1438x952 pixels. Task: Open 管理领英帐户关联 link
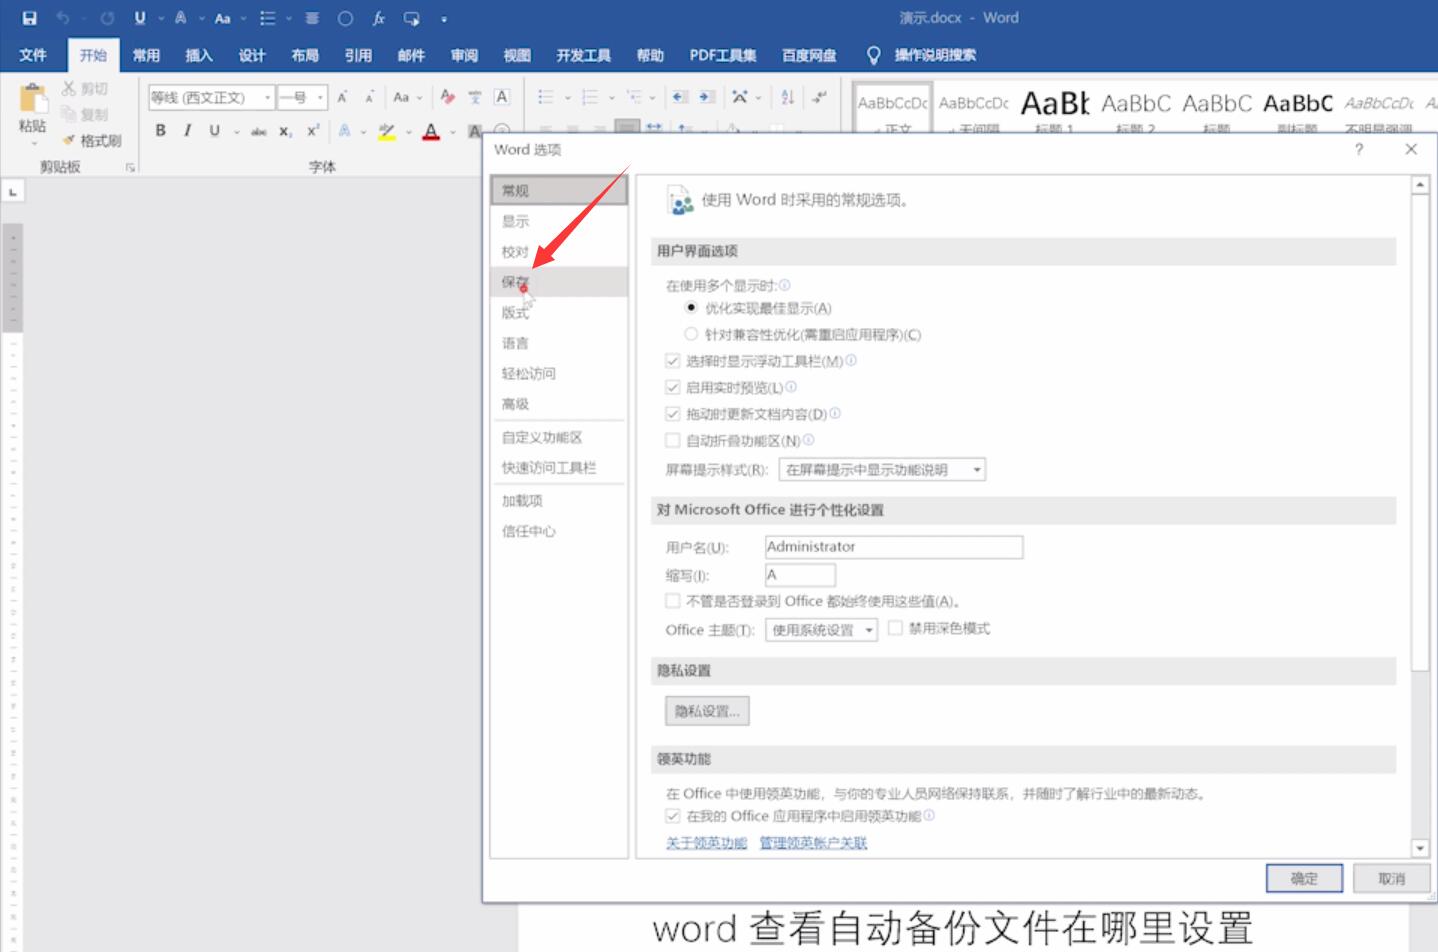(x=813, y=843)
